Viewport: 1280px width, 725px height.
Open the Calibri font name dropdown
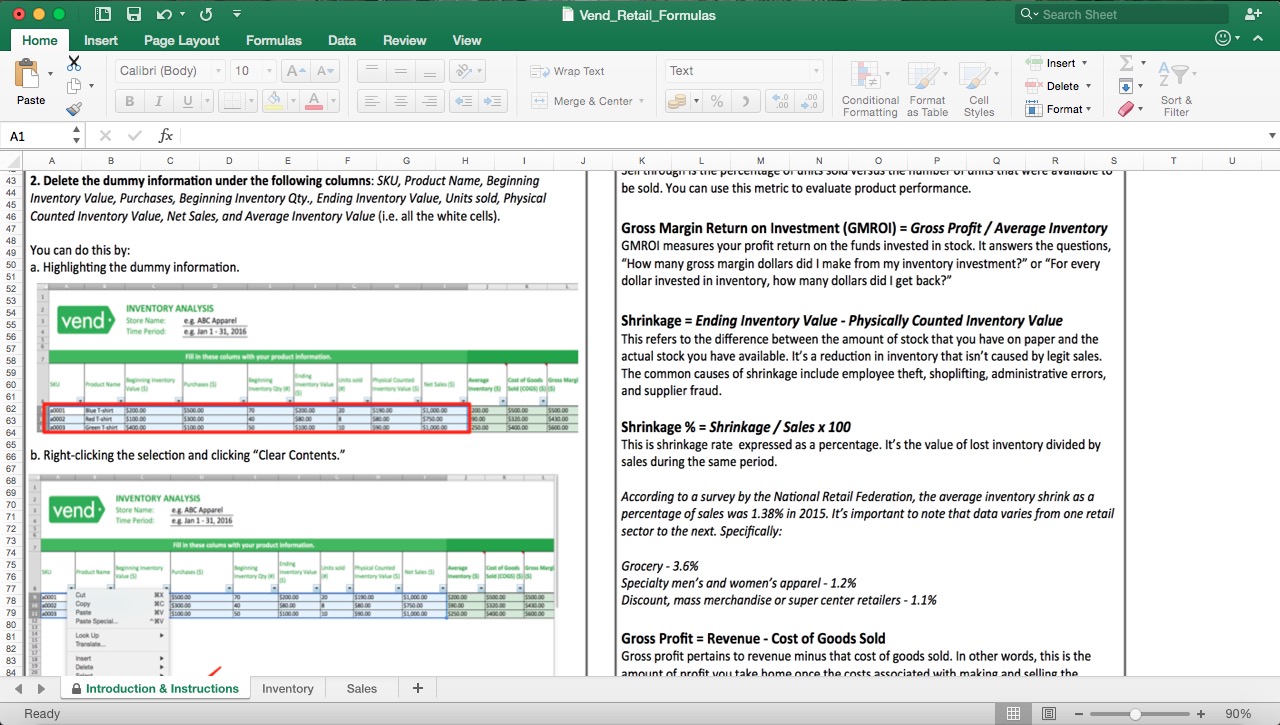[x=216, y=71]
